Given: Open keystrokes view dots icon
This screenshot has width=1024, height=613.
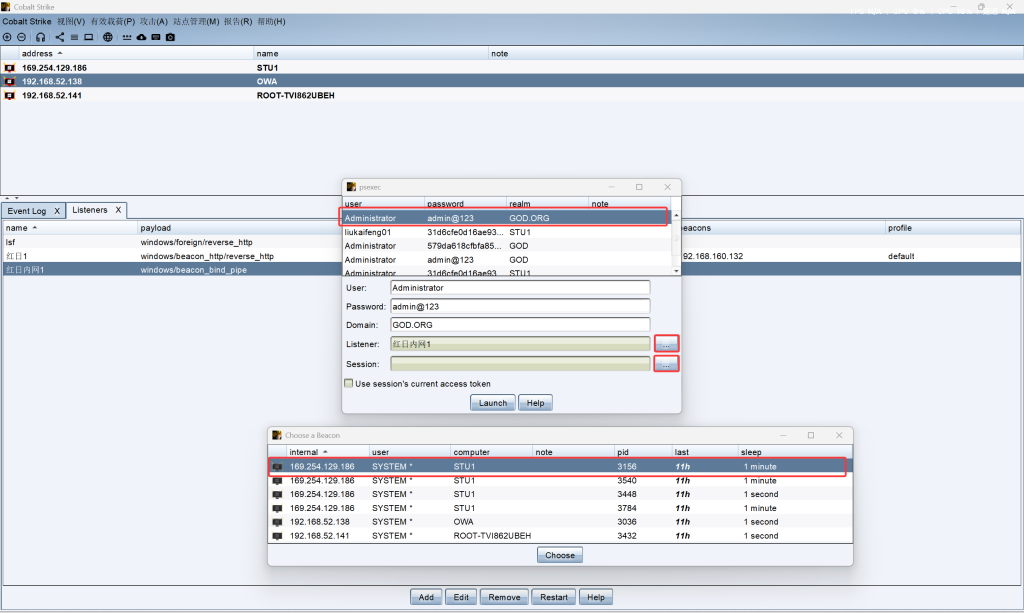Looking at the screenshot, I should pos(127,37).
